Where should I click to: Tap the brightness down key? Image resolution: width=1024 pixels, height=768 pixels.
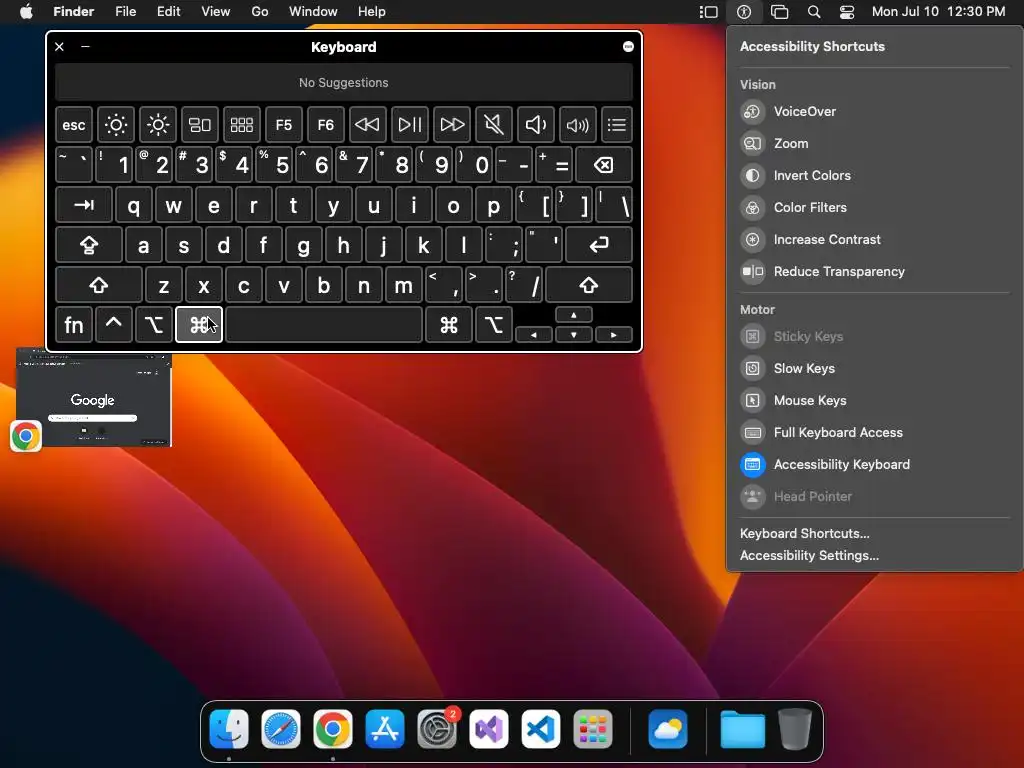116,124
